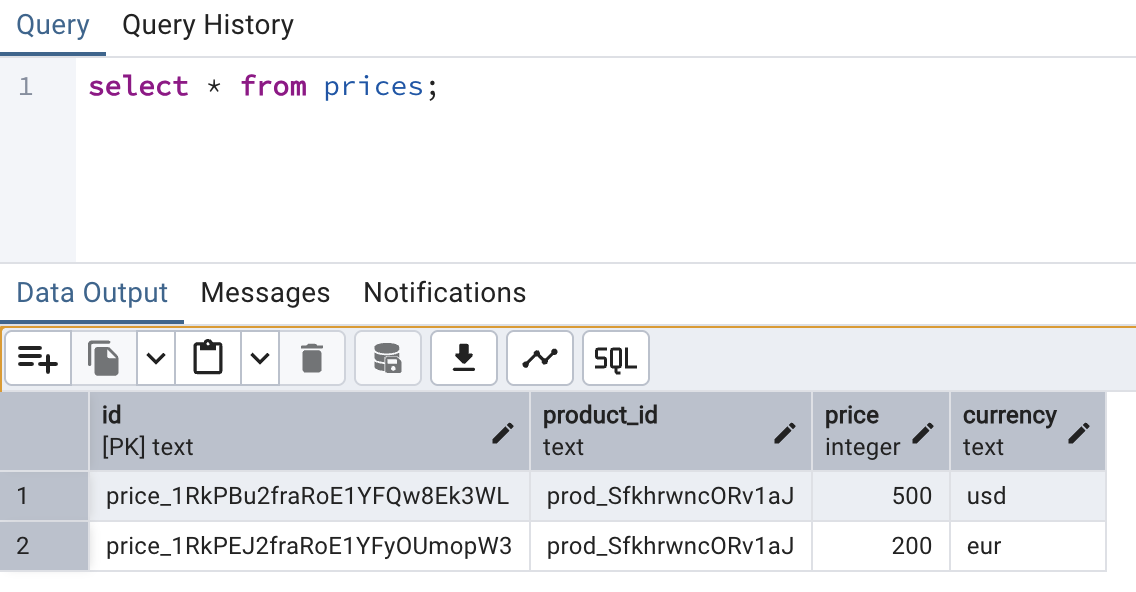This screenshot has height=592, width=1136.
Task: Click the edit pencil on id column
Action: pyautogui.click(x=503, y=433)
